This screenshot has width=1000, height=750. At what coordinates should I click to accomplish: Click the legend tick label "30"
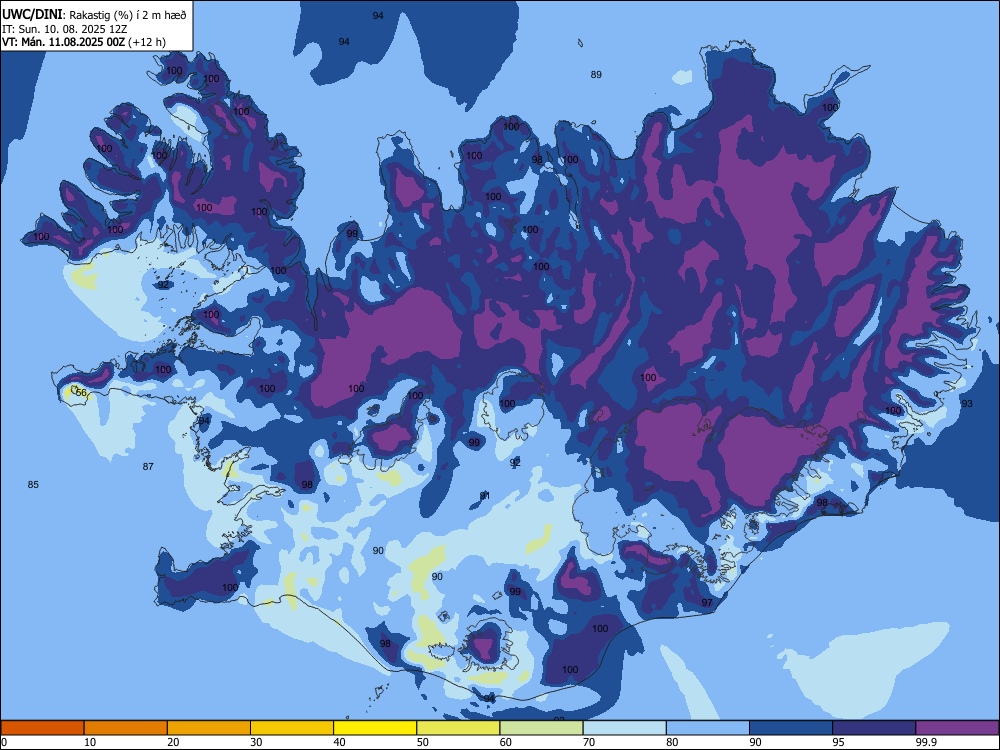tap(256, 742)
